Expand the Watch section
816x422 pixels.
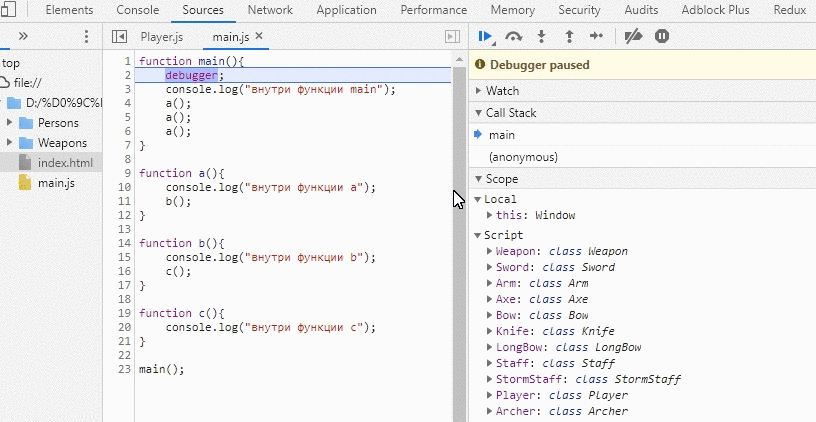(502, 91)
